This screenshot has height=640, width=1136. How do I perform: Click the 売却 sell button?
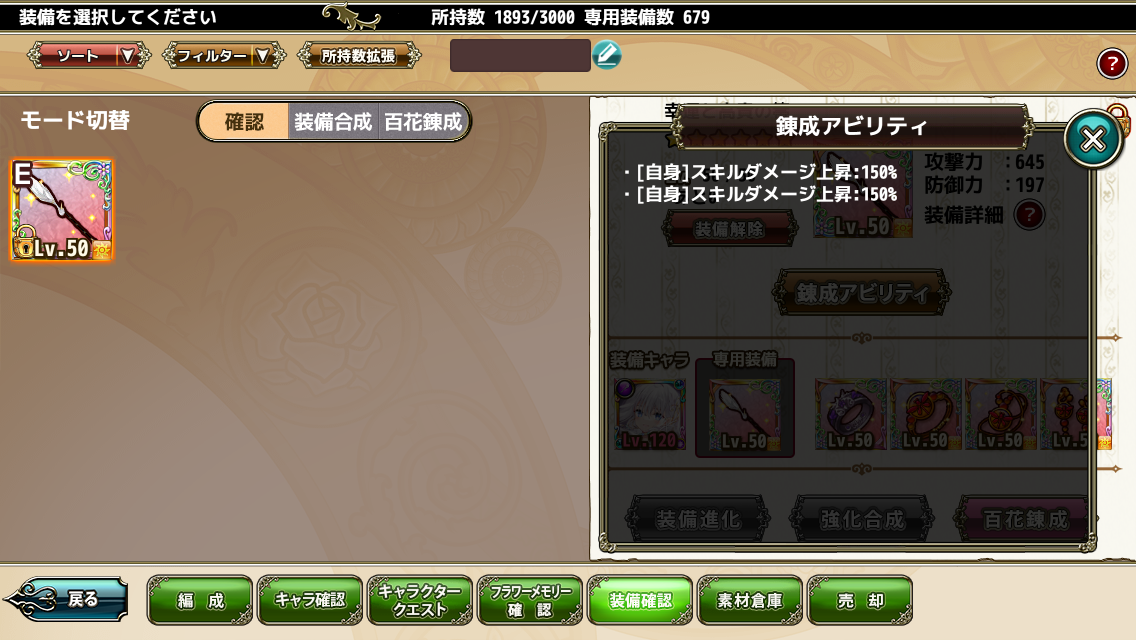coord(860,600)
